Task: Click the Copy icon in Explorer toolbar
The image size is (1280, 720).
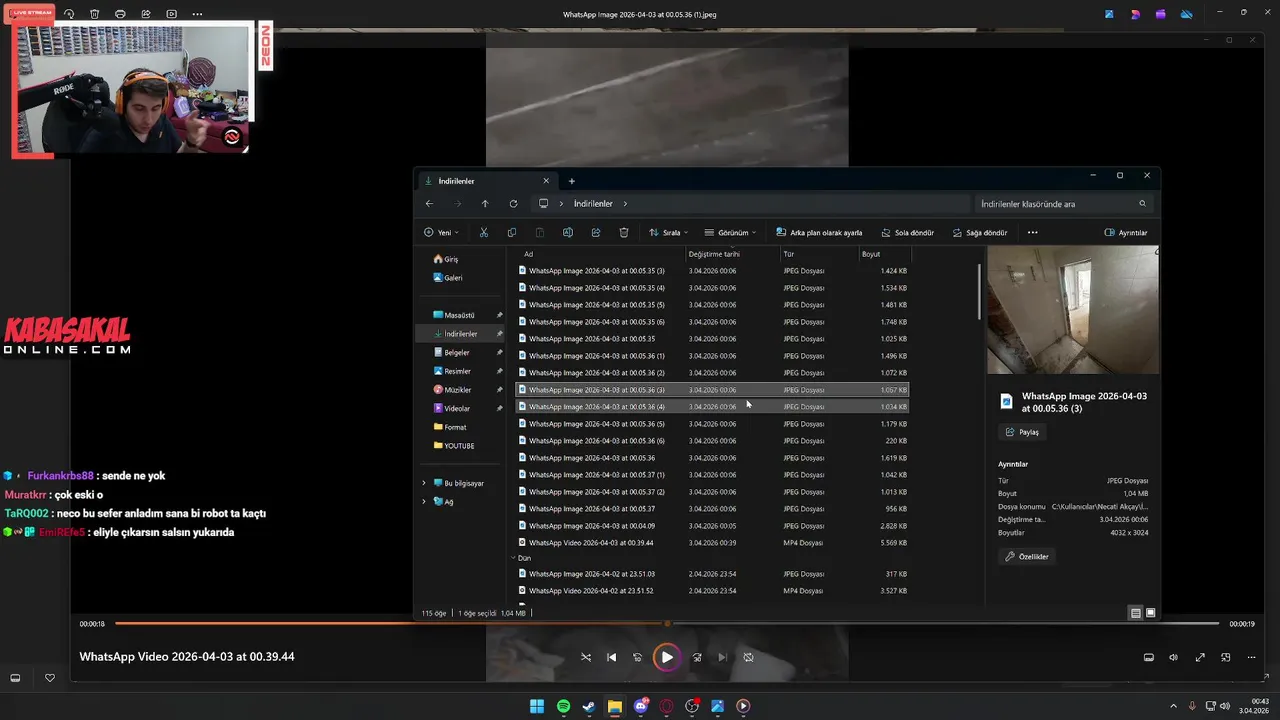Action: (x=511, y=232)
